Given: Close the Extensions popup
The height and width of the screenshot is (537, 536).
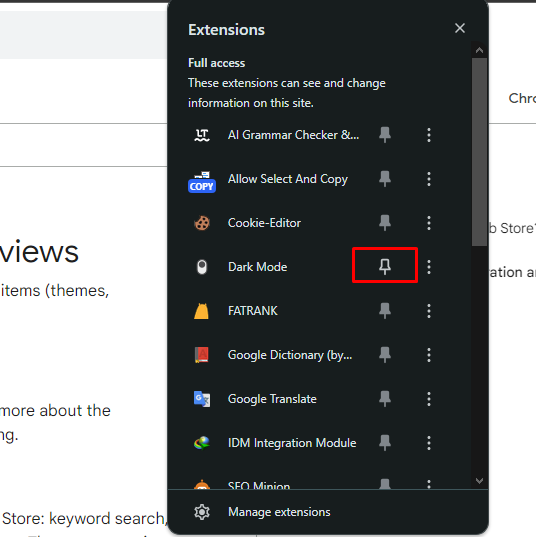Looking at the screenshot, I should tap(460, 28).
